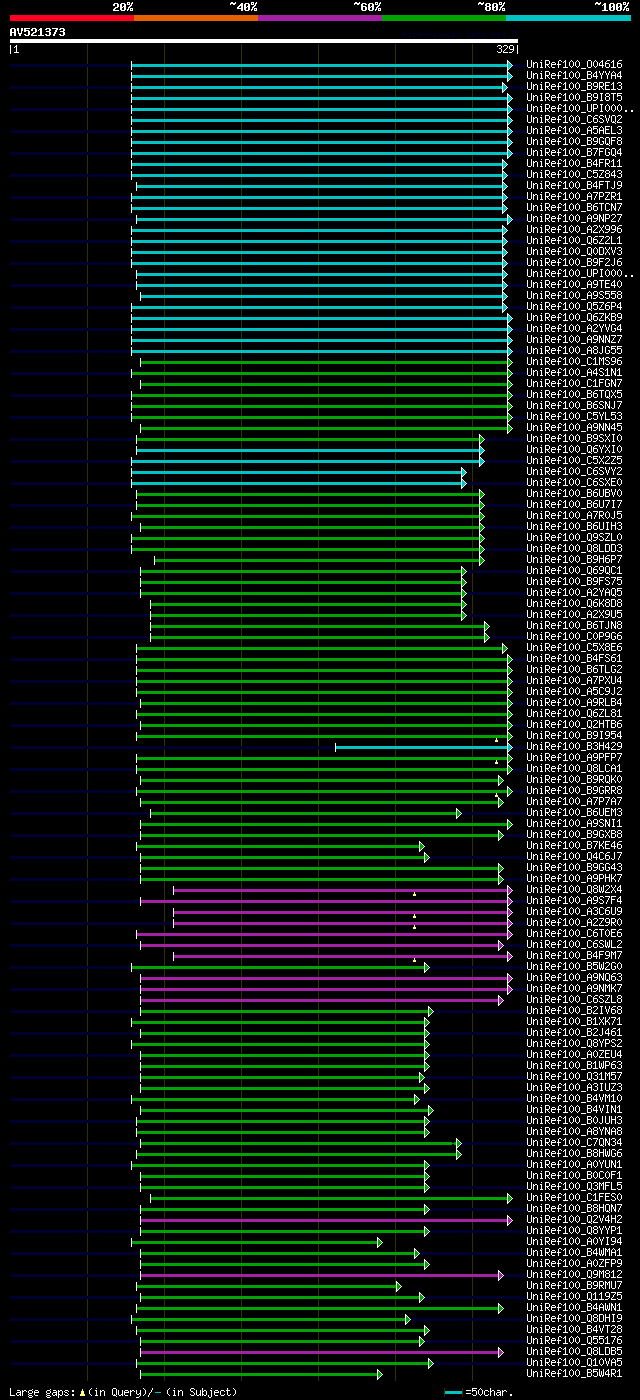Select hit label UniRef100_A5C9J2
Image resolution: width=640 pixels, height=1400 pixels.
click(x=574, y=691)
